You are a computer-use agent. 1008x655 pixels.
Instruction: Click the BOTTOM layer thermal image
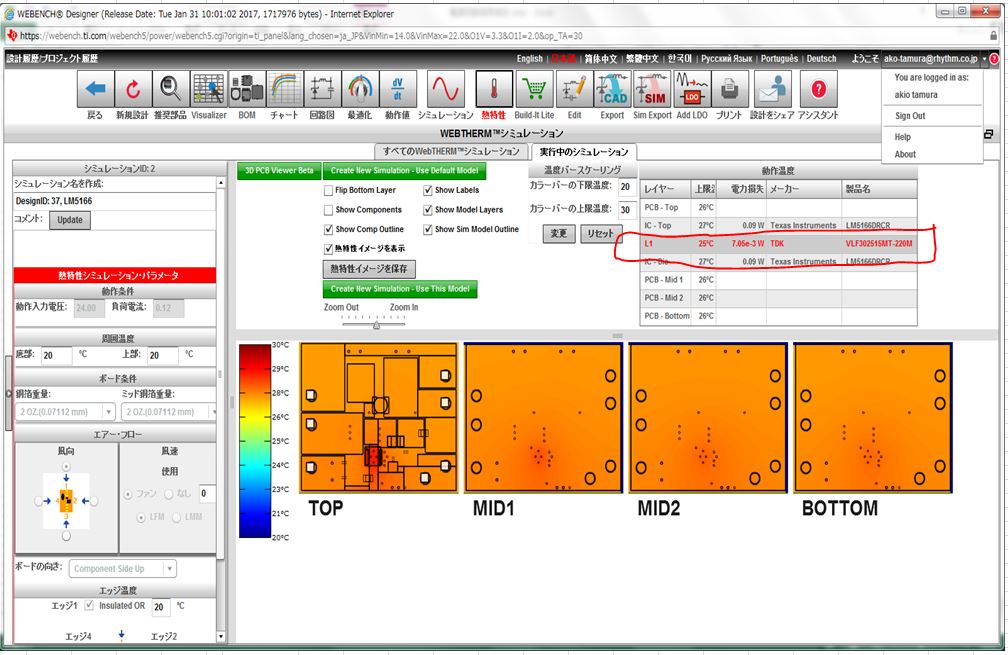(x=873, y=418)
